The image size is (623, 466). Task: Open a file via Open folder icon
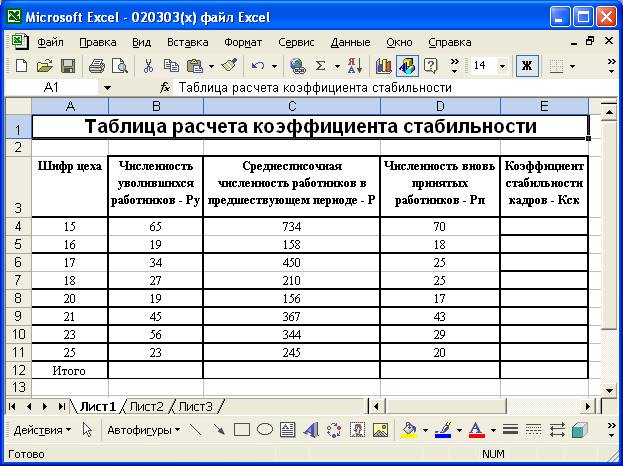(x=44, y=66)
